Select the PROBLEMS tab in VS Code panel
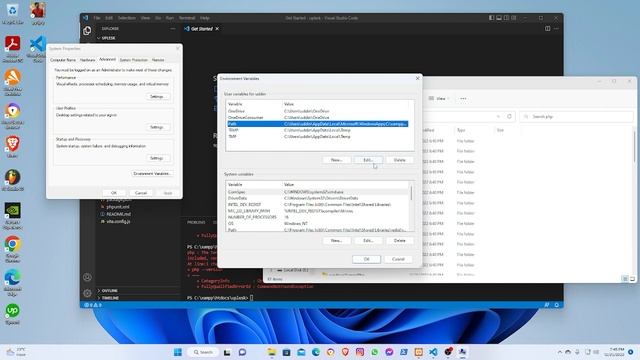The image size is (640, 360). click(x=196, y=222)
